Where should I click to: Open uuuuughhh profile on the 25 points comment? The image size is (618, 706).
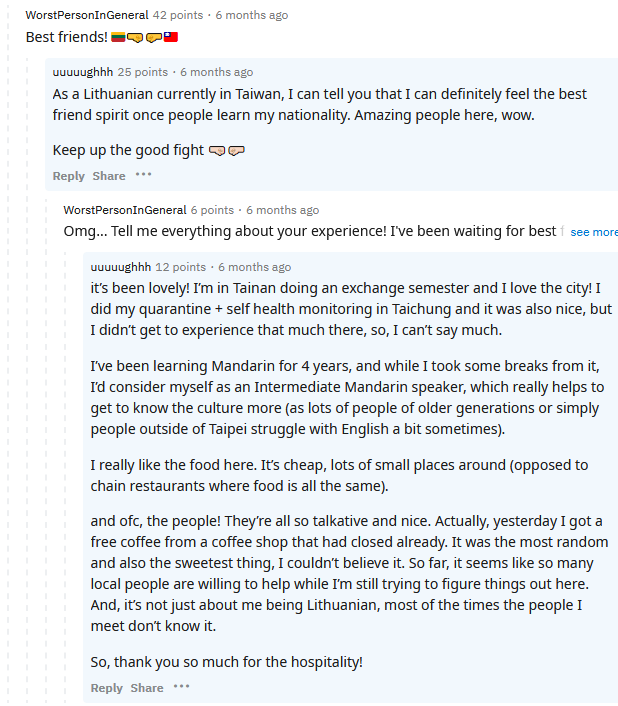pos(83,72)
